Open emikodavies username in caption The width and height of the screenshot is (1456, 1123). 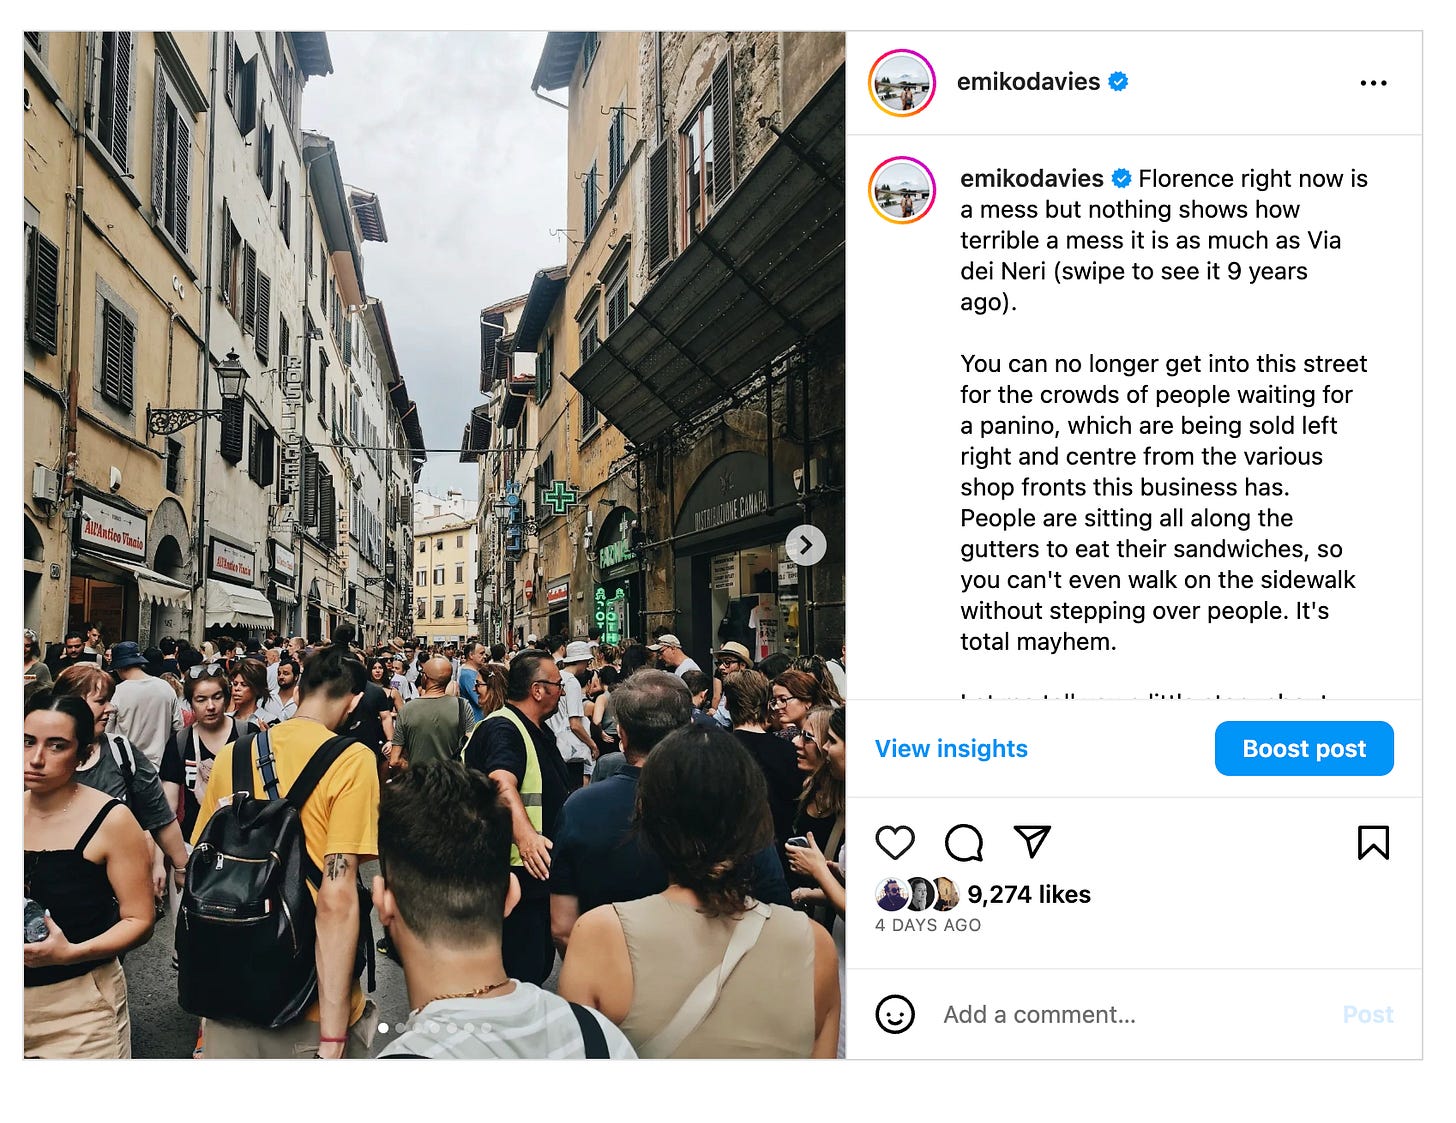click(x=1032, y=178)
